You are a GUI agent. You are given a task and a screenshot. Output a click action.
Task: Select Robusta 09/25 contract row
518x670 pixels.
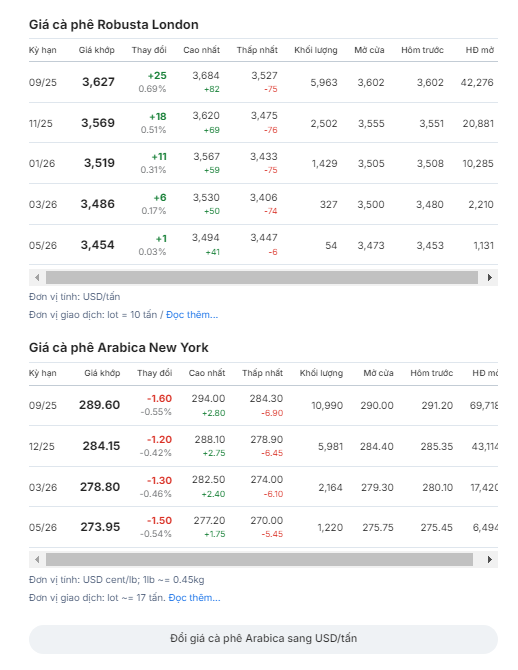(263, 82)
